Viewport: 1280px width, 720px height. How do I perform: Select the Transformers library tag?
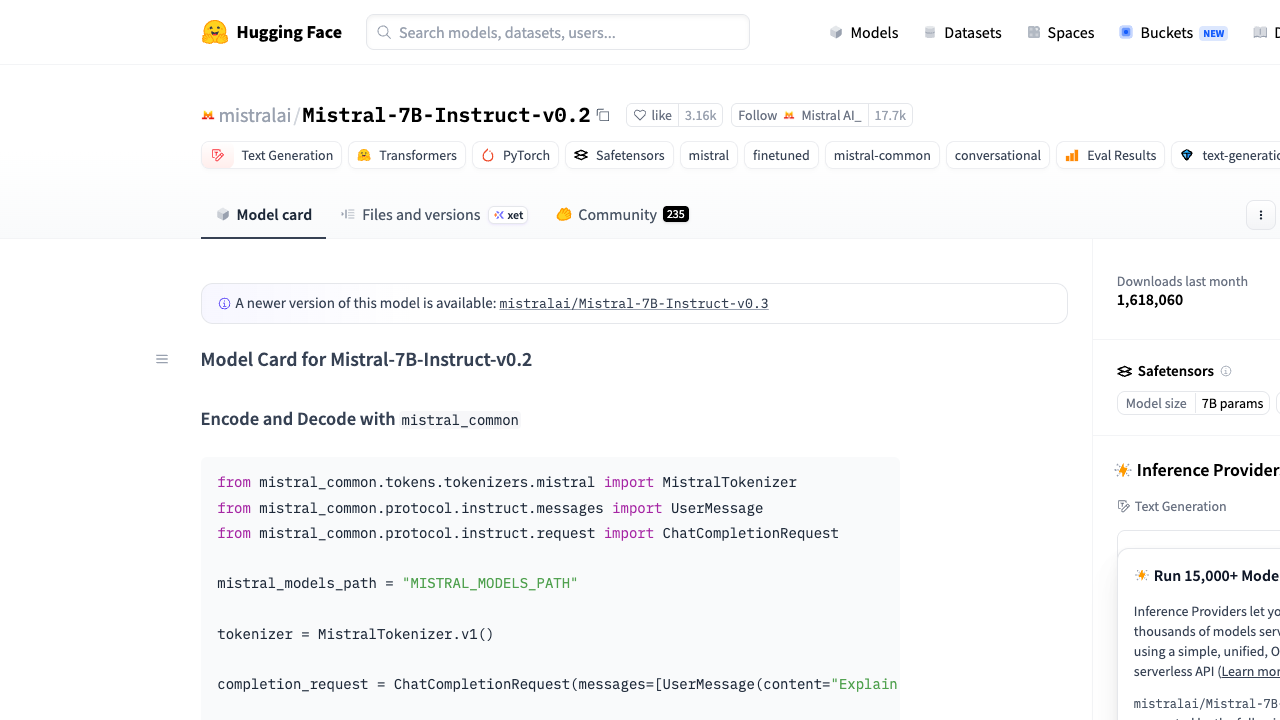coord(407,155)
